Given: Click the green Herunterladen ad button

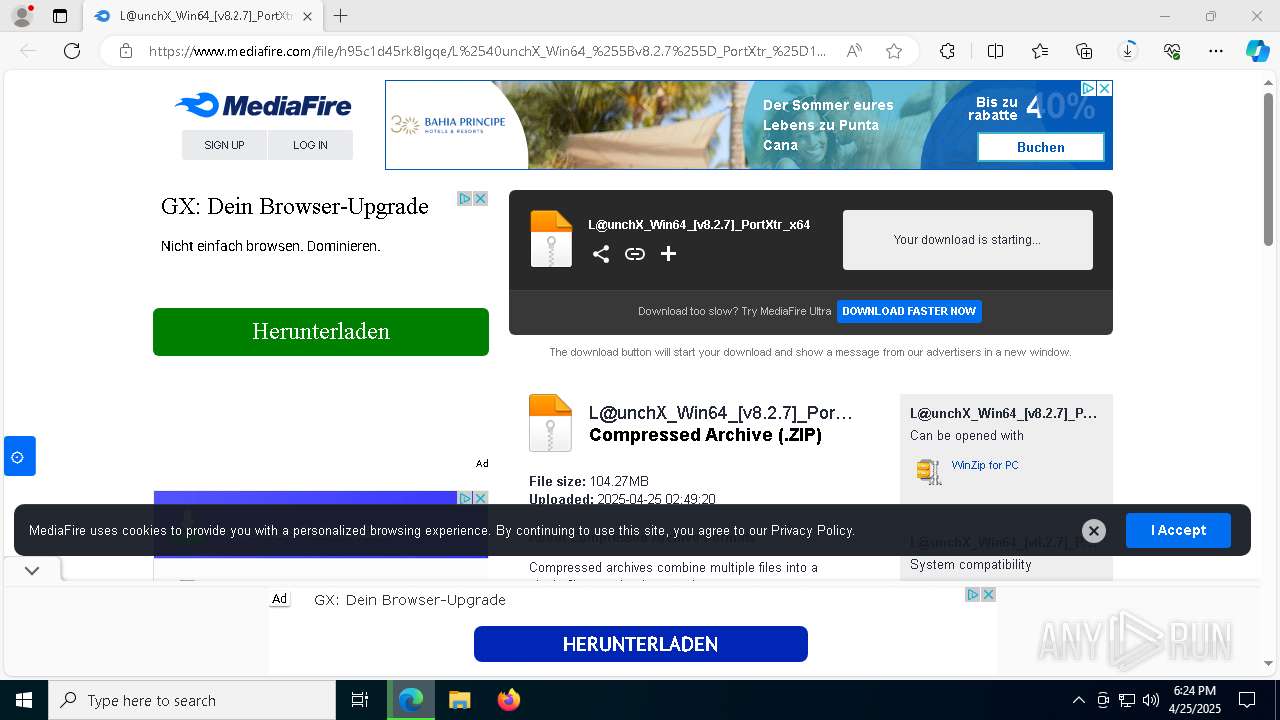Looking at the screenshot, I should (x=321, y=332).
